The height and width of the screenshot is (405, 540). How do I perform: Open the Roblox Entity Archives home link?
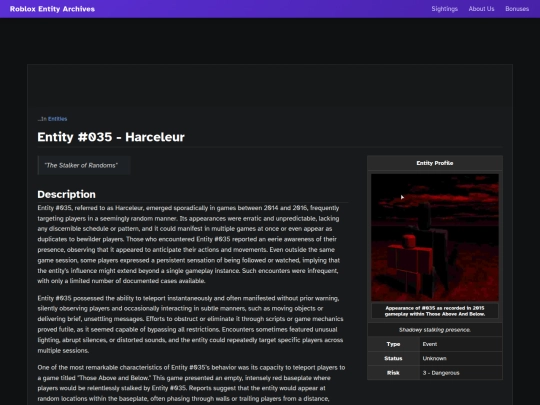[x=52, y=9]
